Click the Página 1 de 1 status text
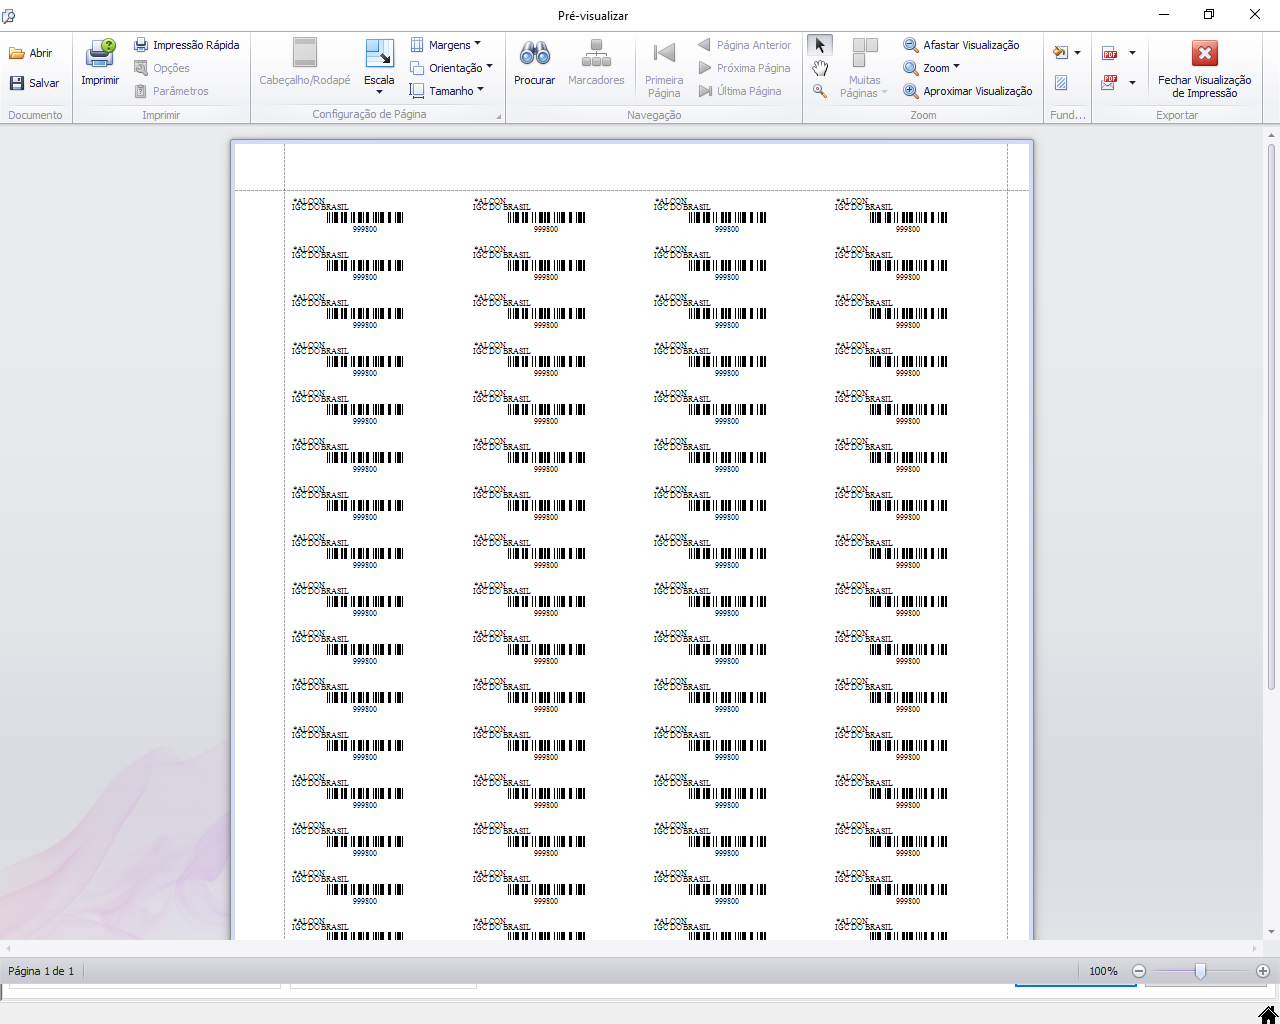This screenshot has height=1024, width=1280. click(41, 971)
